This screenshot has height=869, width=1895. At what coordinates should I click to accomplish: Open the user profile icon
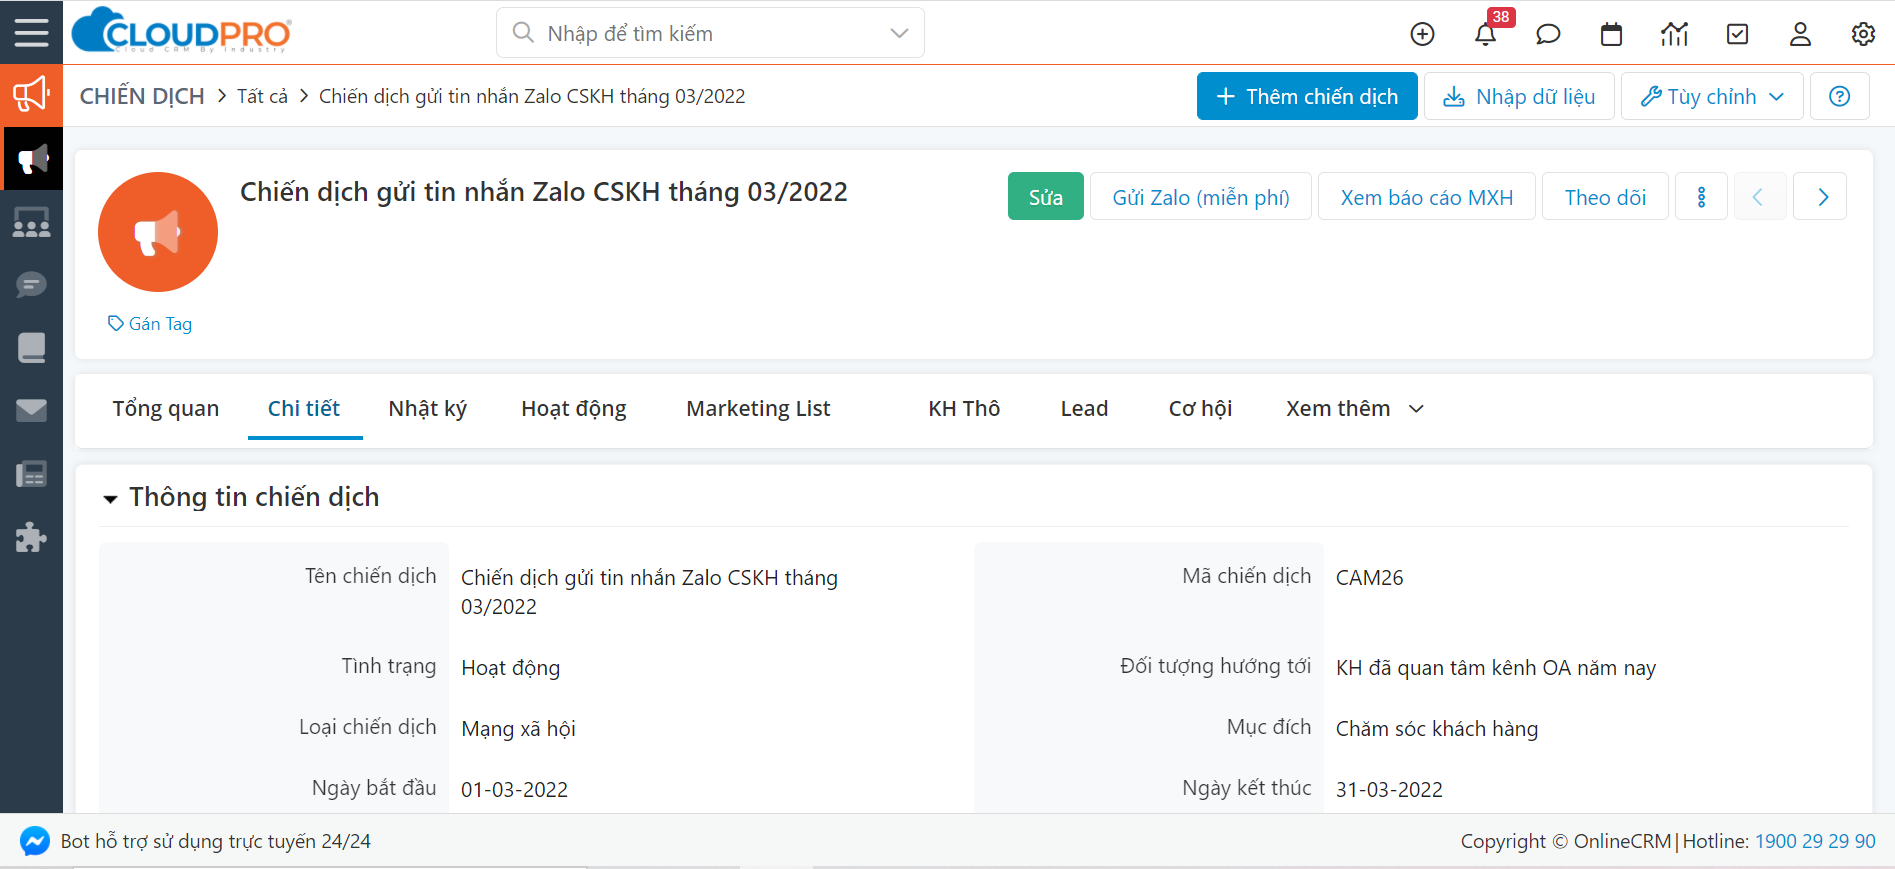pyautogui.click(x=1800, y=34)
